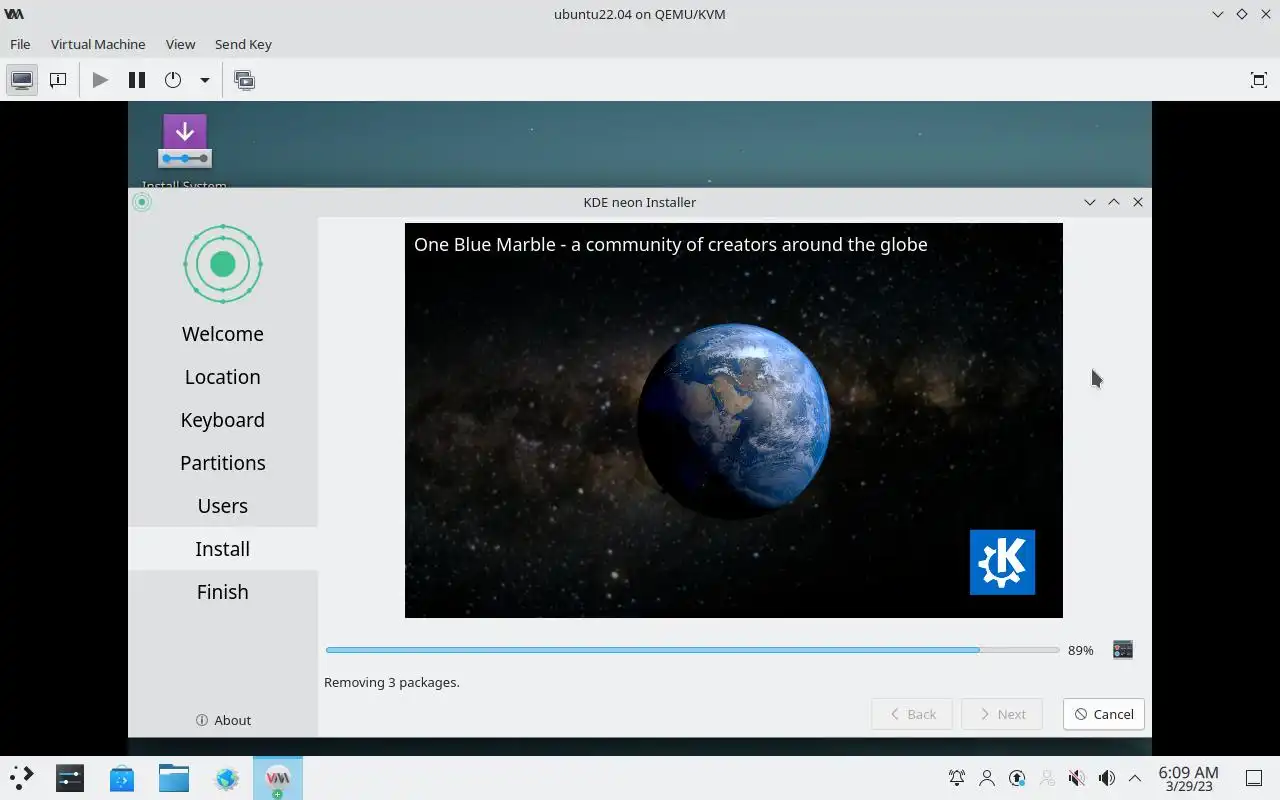Viewport: 1280px width, 800px height.
Task: Open the Send Key menu
Action: (x=243, y=44)
